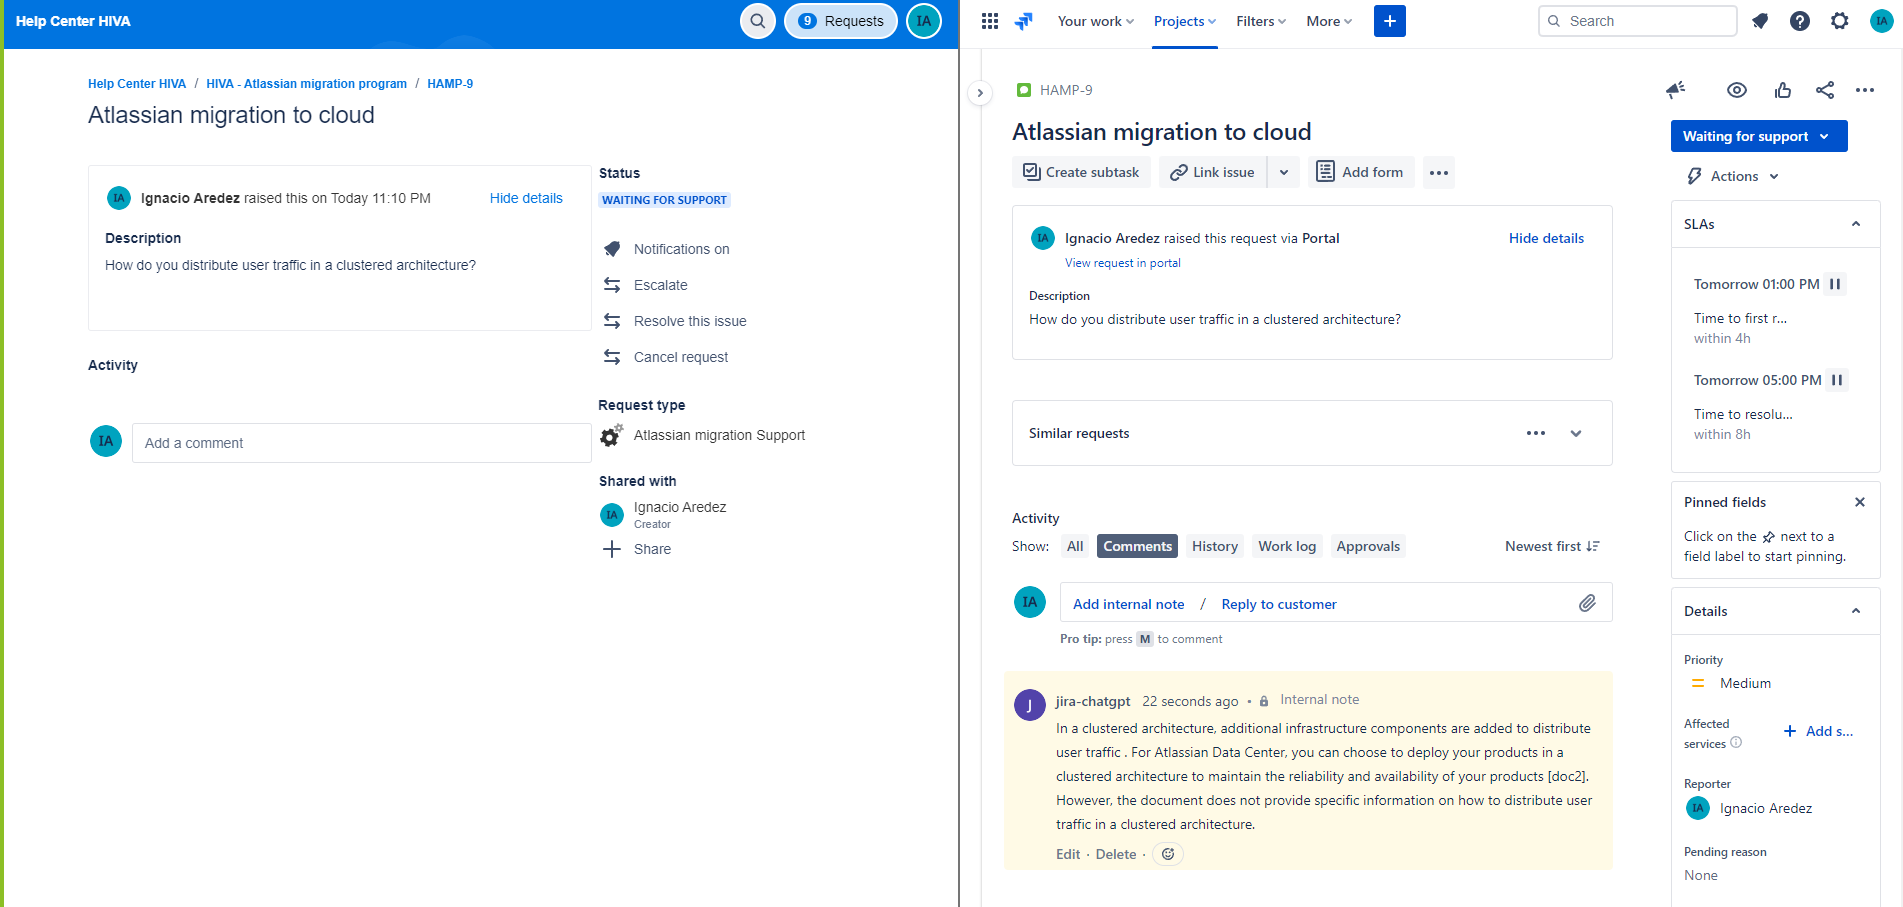
Task: Open Help Center profile avatar IA
Action: (924, 21)
